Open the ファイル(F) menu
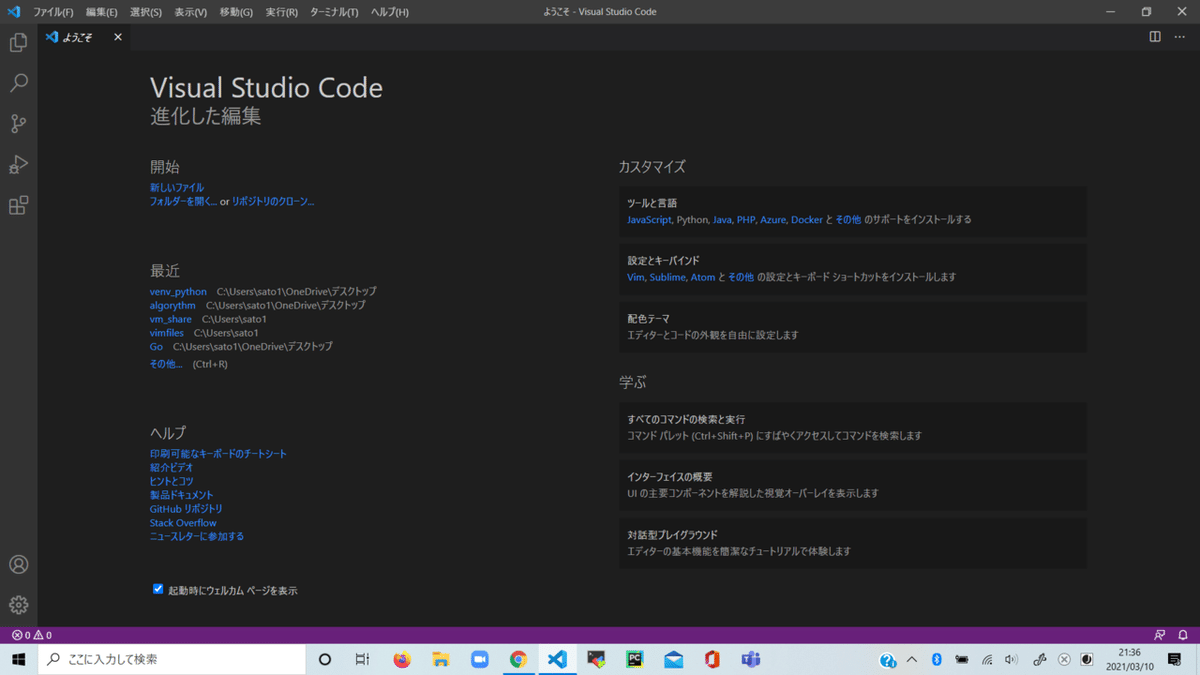The height and width of the screenshot is (675, 1200). 53,12
